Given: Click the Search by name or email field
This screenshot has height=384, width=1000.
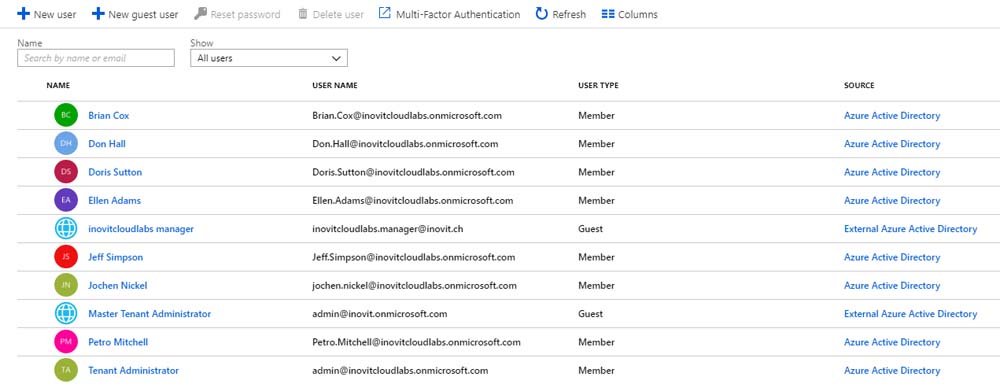Looking at the screenshot, I should (96, 58).
